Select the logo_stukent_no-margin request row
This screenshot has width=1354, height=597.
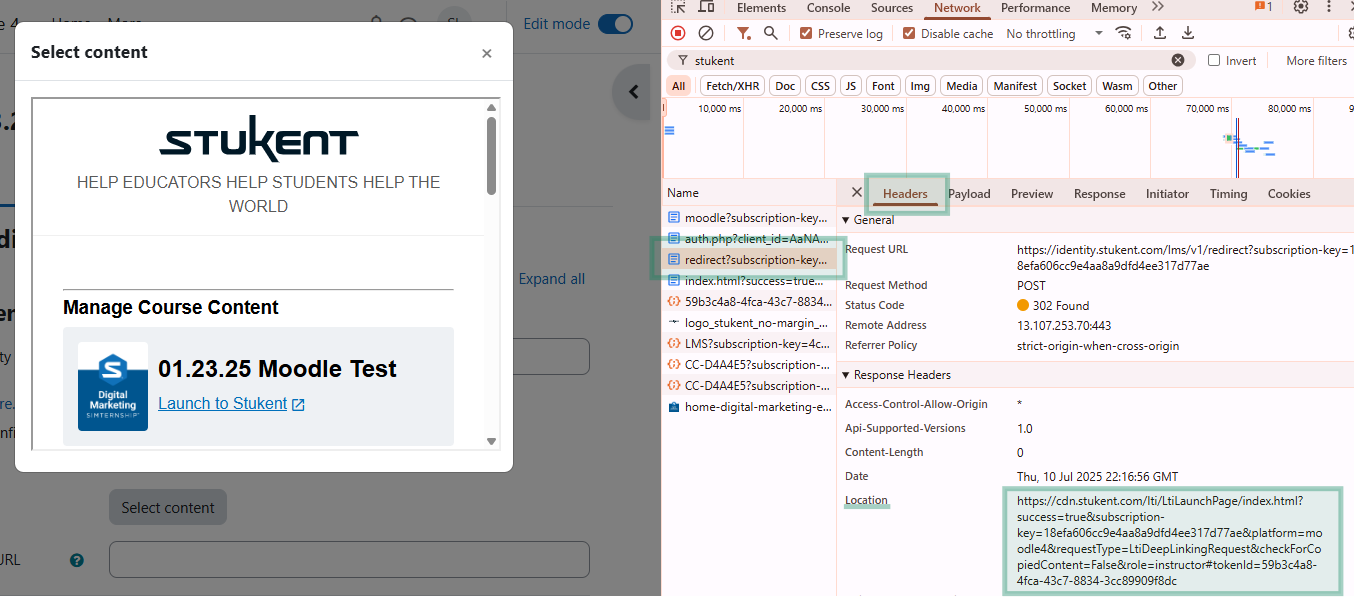coord(749,323)
